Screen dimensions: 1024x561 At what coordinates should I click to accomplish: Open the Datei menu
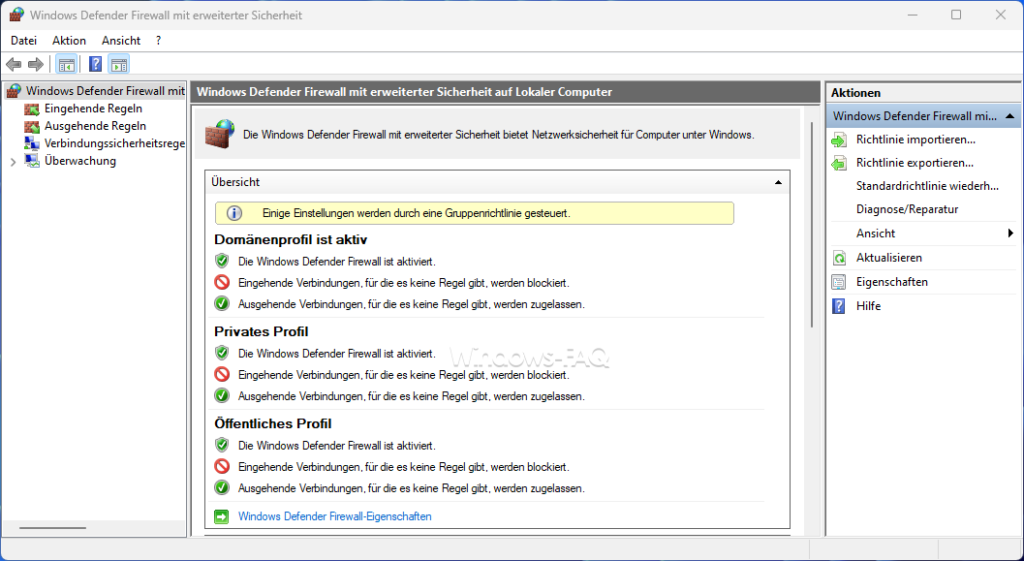[x=24, y=40]
